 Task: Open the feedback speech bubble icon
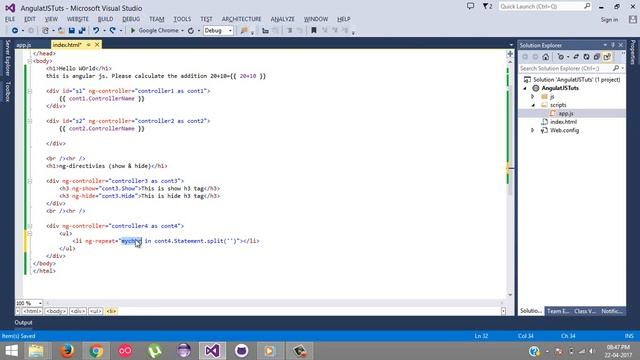(x=471, y=6)
